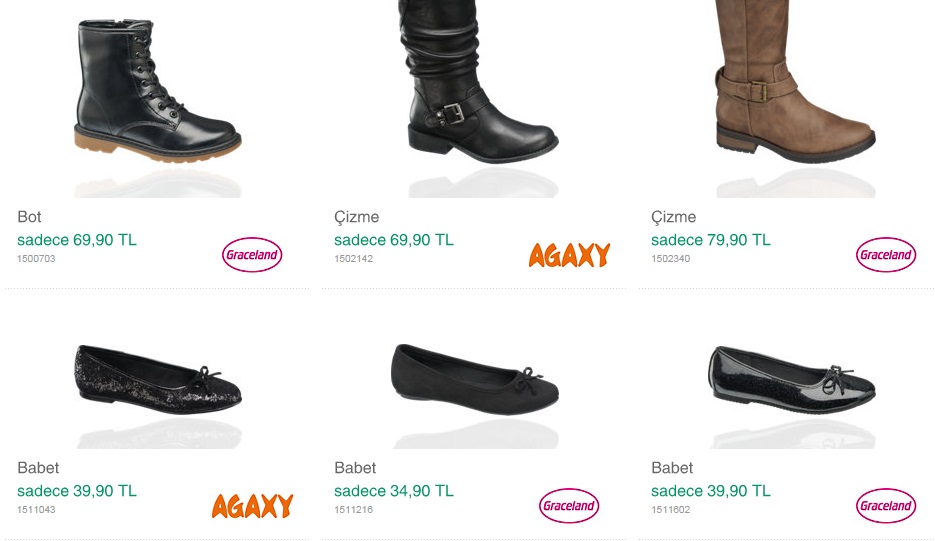Click the price sadece 34,90 TL
This screenshot has width=935, height=541.
(394, 491)
